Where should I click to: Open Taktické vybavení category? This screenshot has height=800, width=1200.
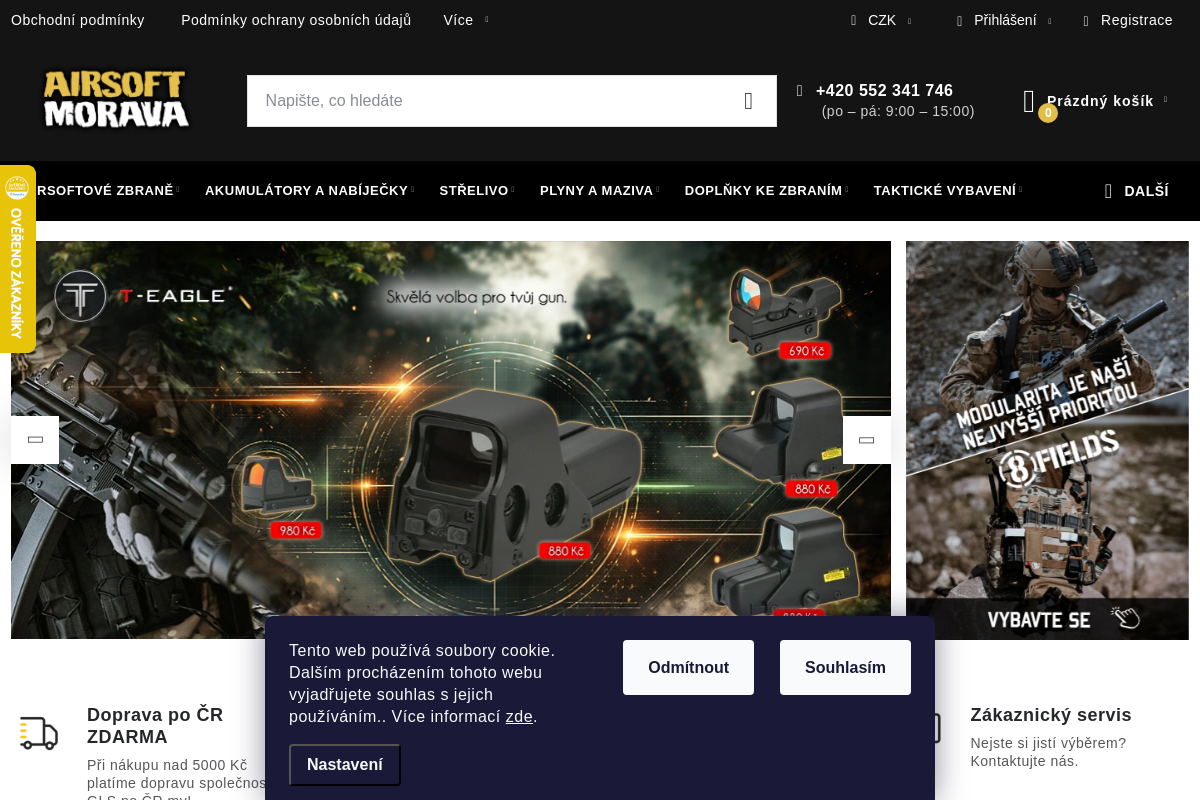[945, 190]
